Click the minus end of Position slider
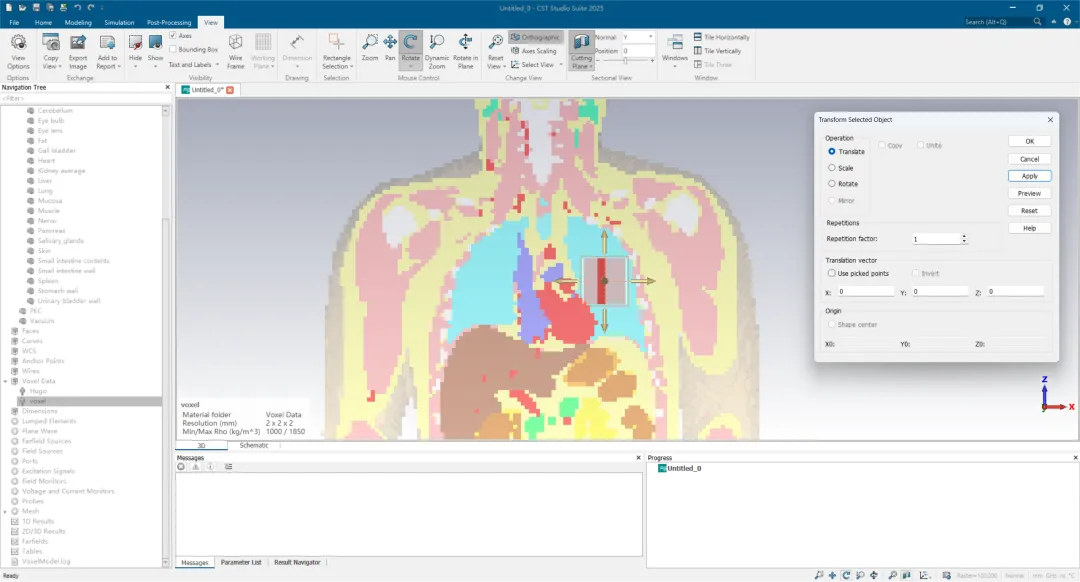Viewport: 1080px width, 582px height. pyautogui.click(x=598, y=61)
